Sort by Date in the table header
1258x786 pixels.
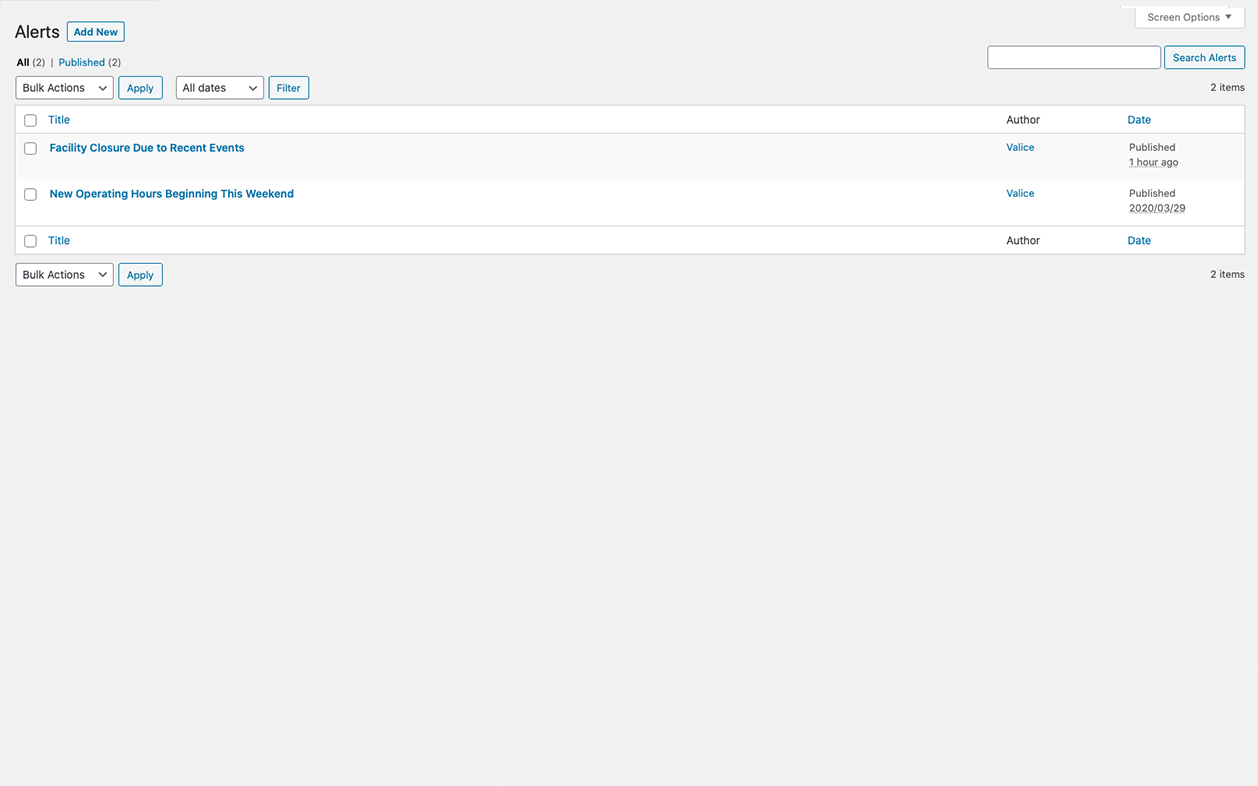[1139, 120]
